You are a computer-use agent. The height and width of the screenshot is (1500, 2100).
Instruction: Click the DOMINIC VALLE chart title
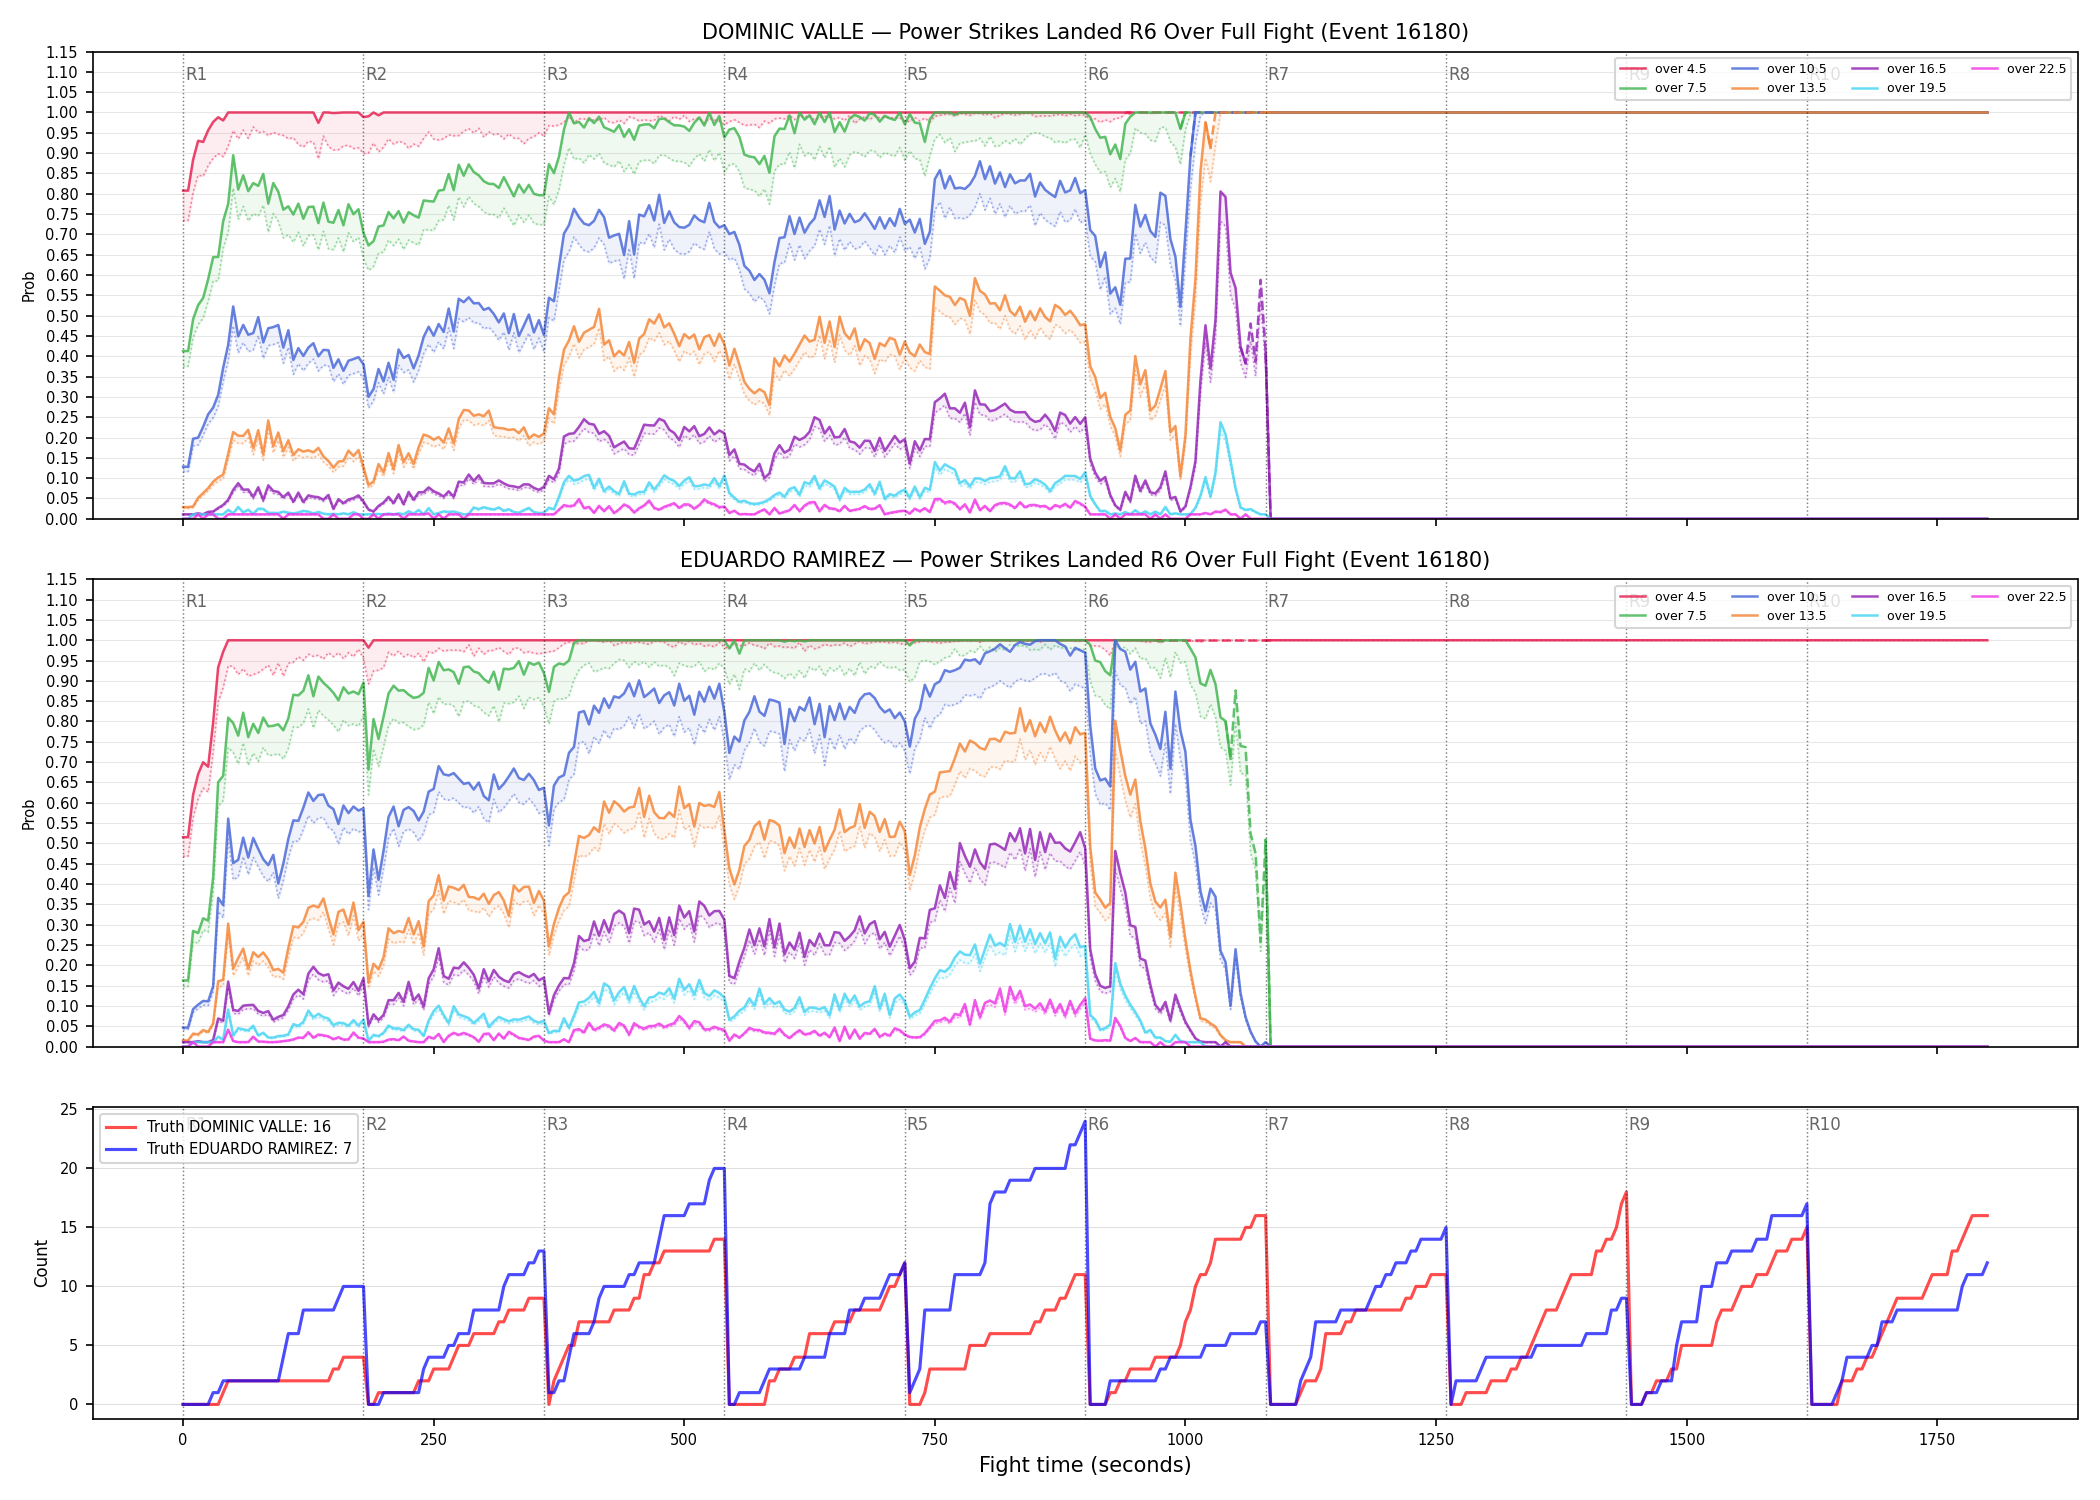coord(1085,32)
